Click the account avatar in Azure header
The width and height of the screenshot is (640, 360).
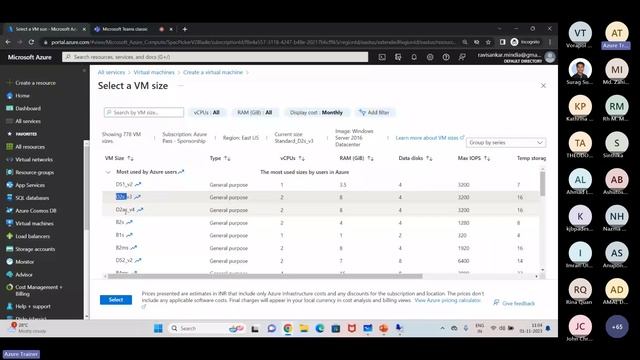click(550, 57)
